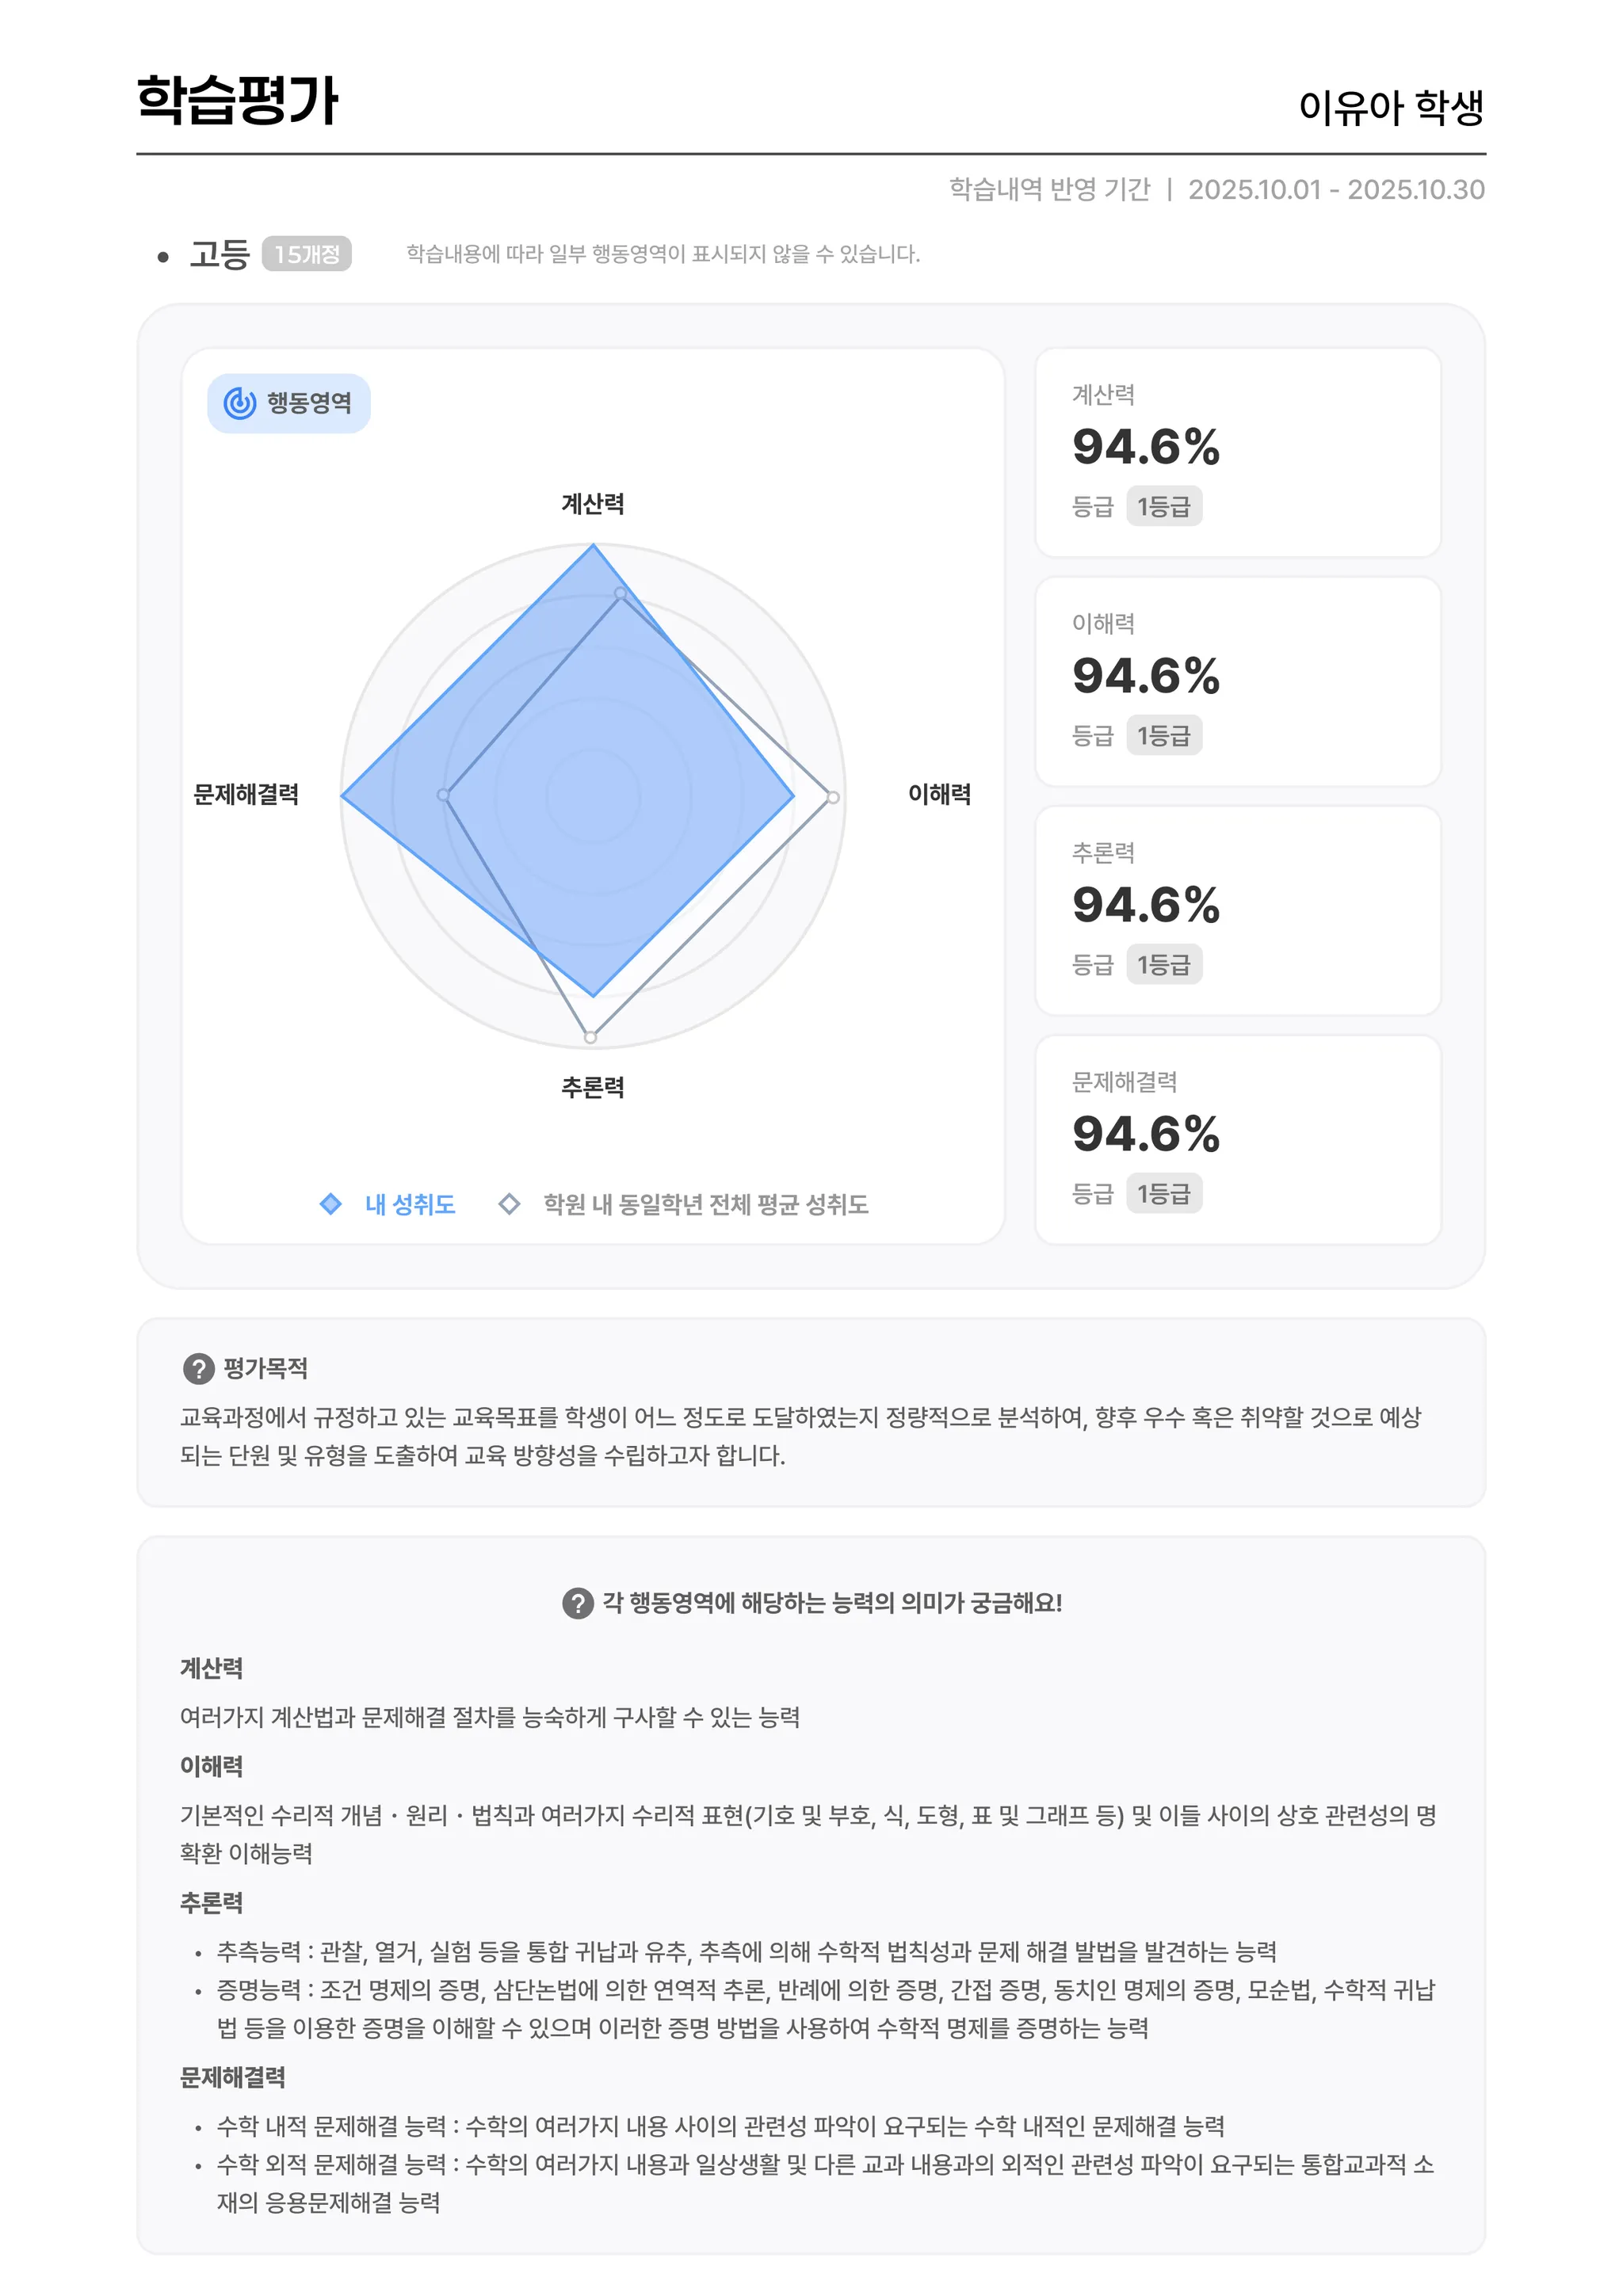
Task: Click the 15개정 badge next to 고등
Action: (x=306, y=254)
